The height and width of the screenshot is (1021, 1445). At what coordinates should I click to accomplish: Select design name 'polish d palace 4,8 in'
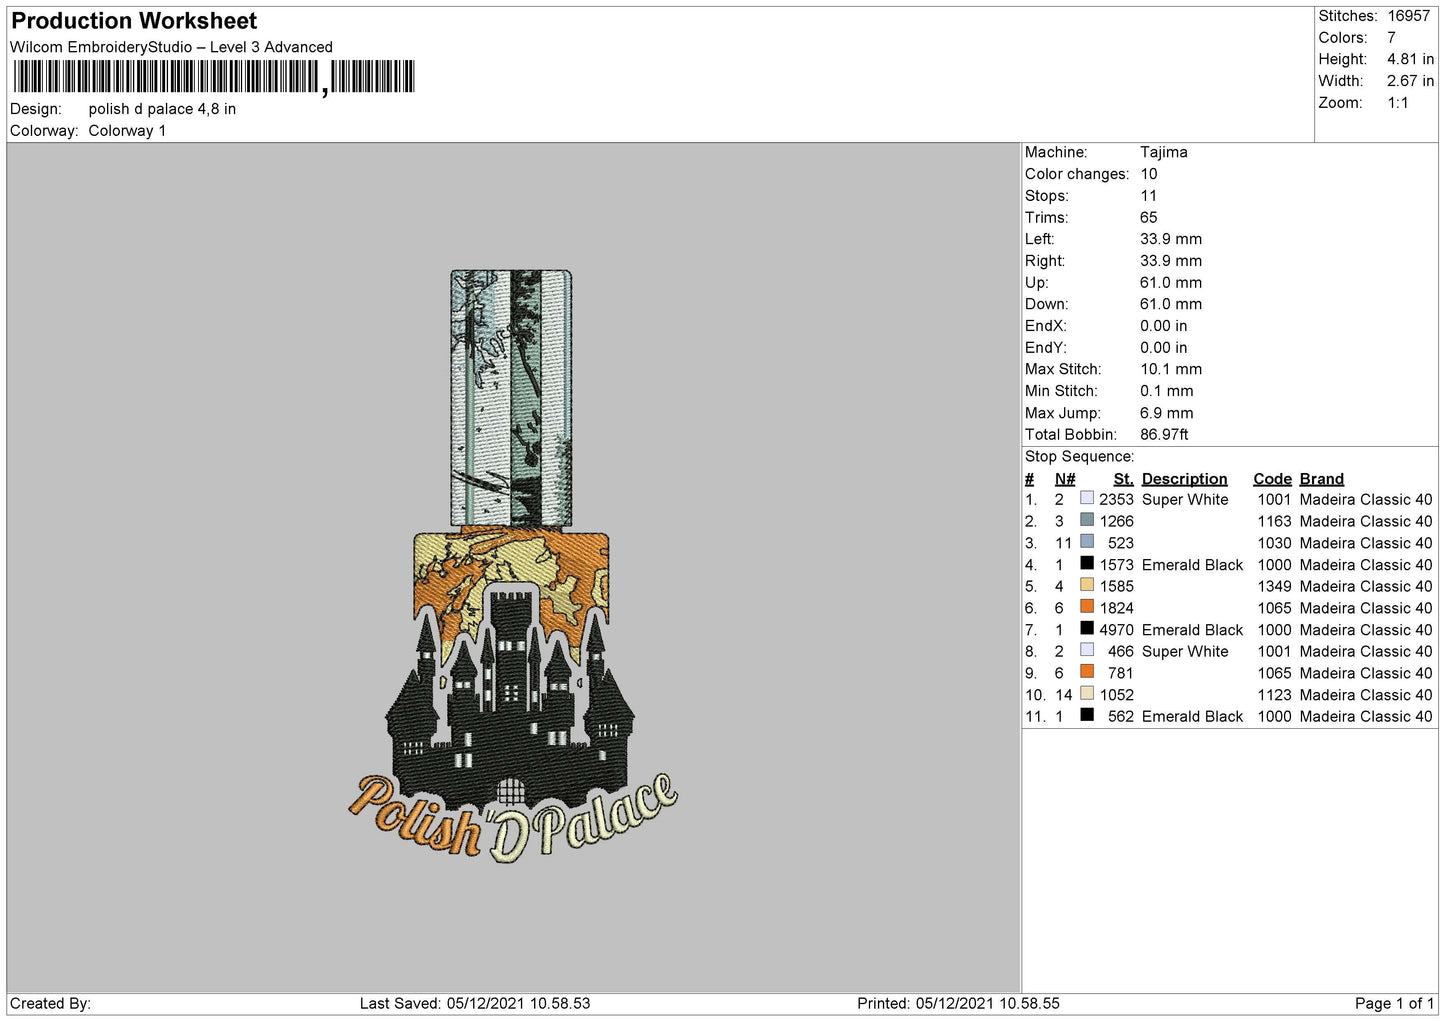click(x=162, y=109)
